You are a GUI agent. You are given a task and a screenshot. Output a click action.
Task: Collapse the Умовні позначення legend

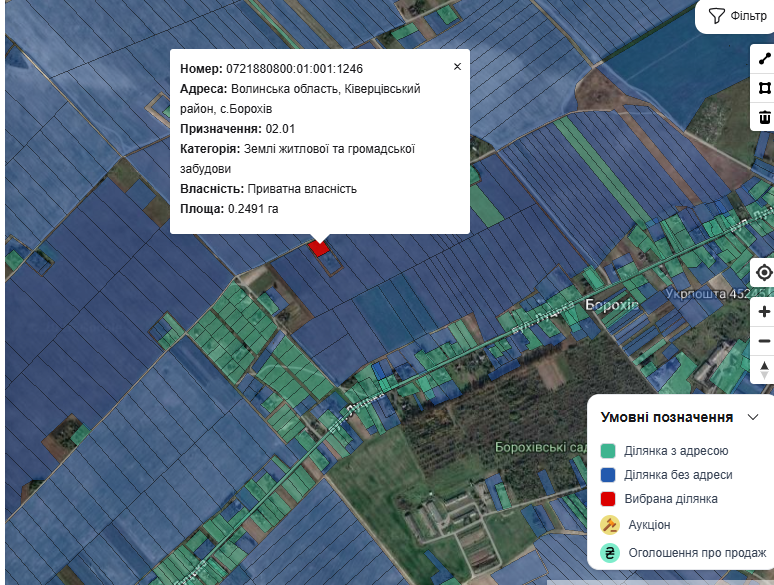tap(753, 417)
